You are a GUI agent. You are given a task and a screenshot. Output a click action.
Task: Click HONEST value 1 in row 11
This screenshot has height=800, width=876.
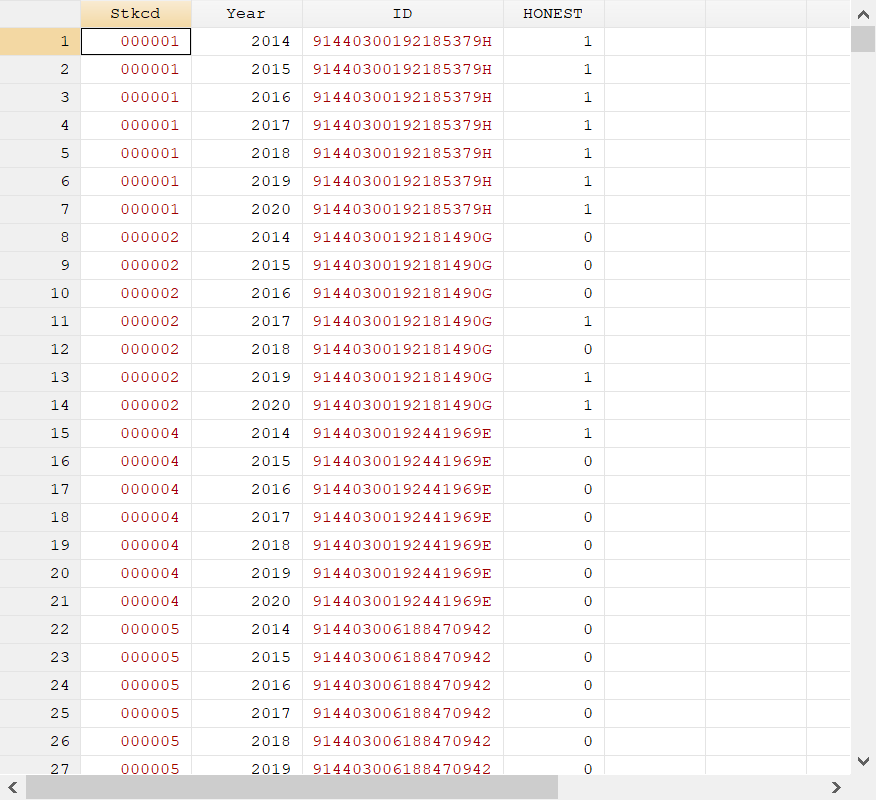click(554, 321)
